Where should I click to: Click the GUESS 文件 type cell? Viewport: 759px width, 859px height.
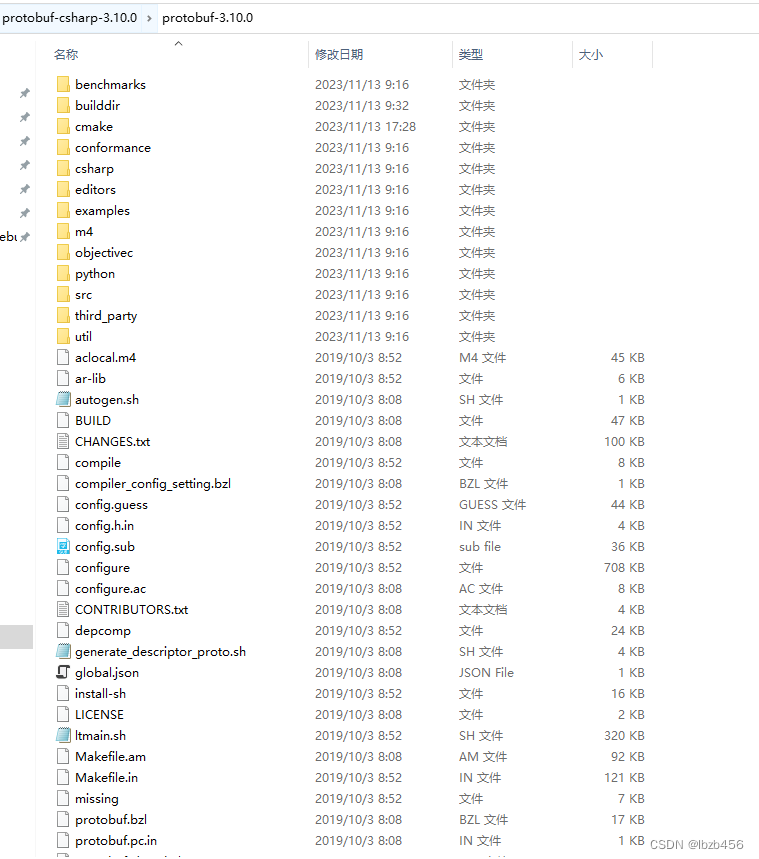[492, 505]
